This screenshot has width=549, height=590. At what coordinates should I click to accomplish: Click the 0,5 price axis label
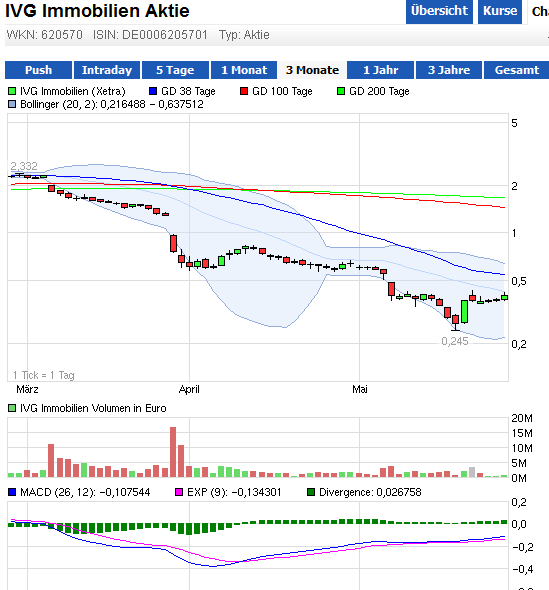click(519, 281)
